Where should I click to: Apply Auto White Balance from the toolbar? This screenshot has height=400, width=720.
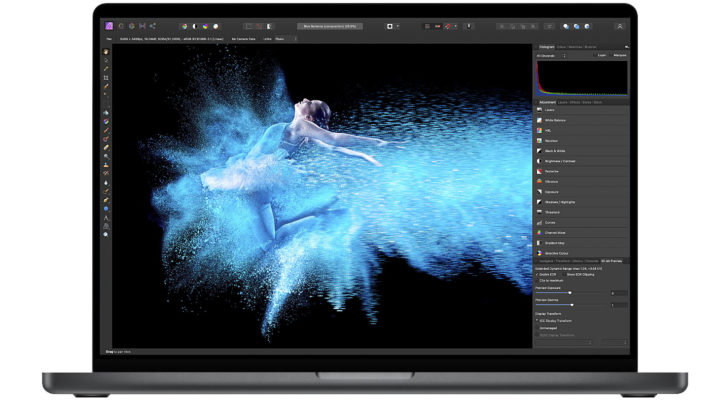click(216, 27)
